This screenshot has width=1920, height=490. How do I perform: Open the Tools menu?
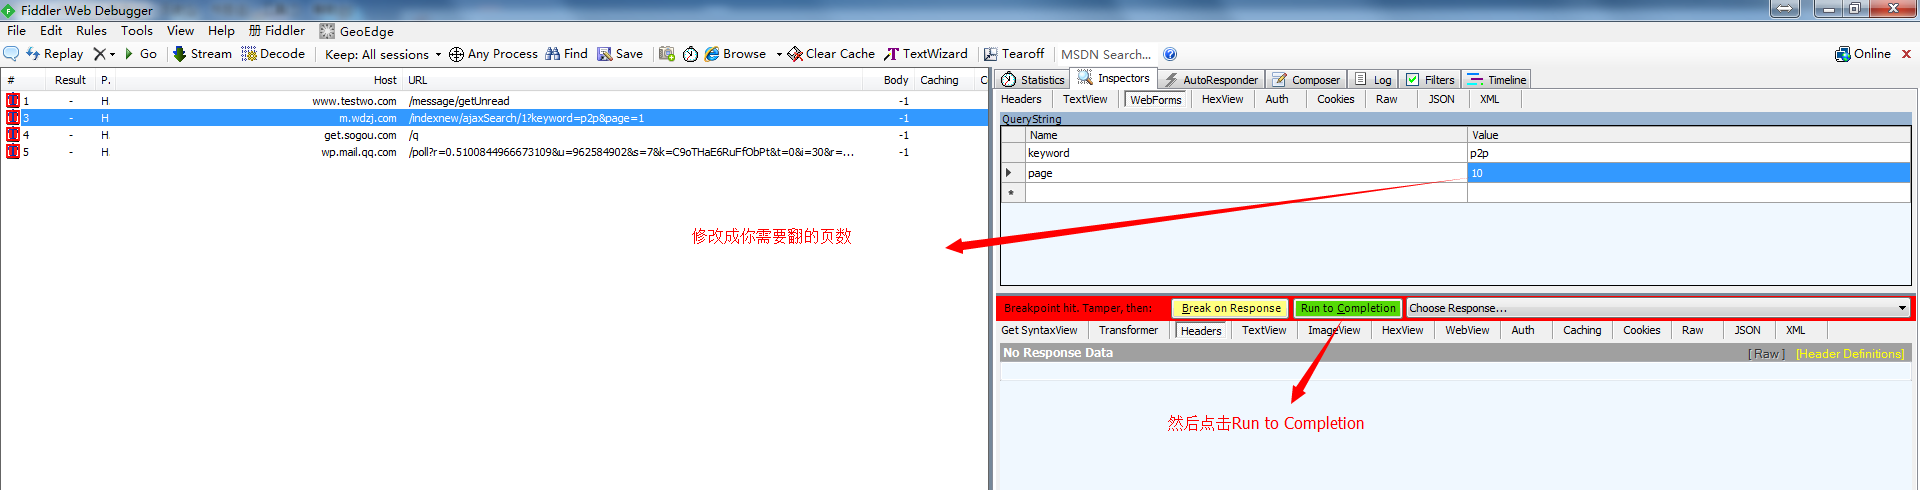[x=137, y=31]
